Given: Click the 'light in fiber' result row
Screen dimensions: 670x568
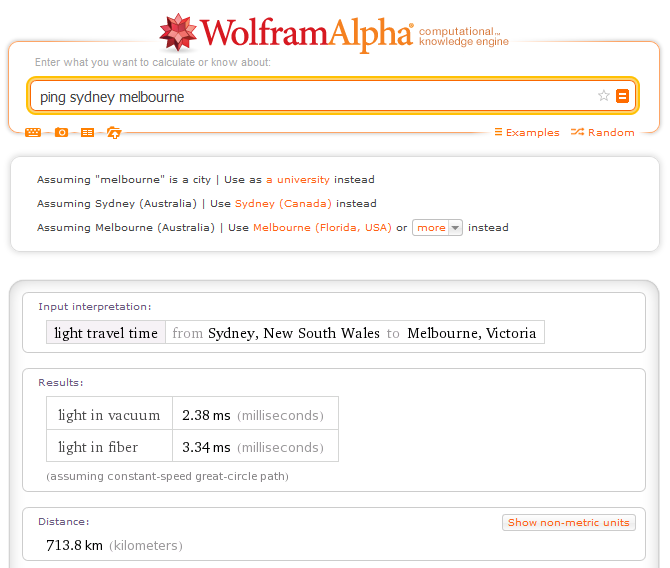Looking at the screenshot, I should (98, 447).
